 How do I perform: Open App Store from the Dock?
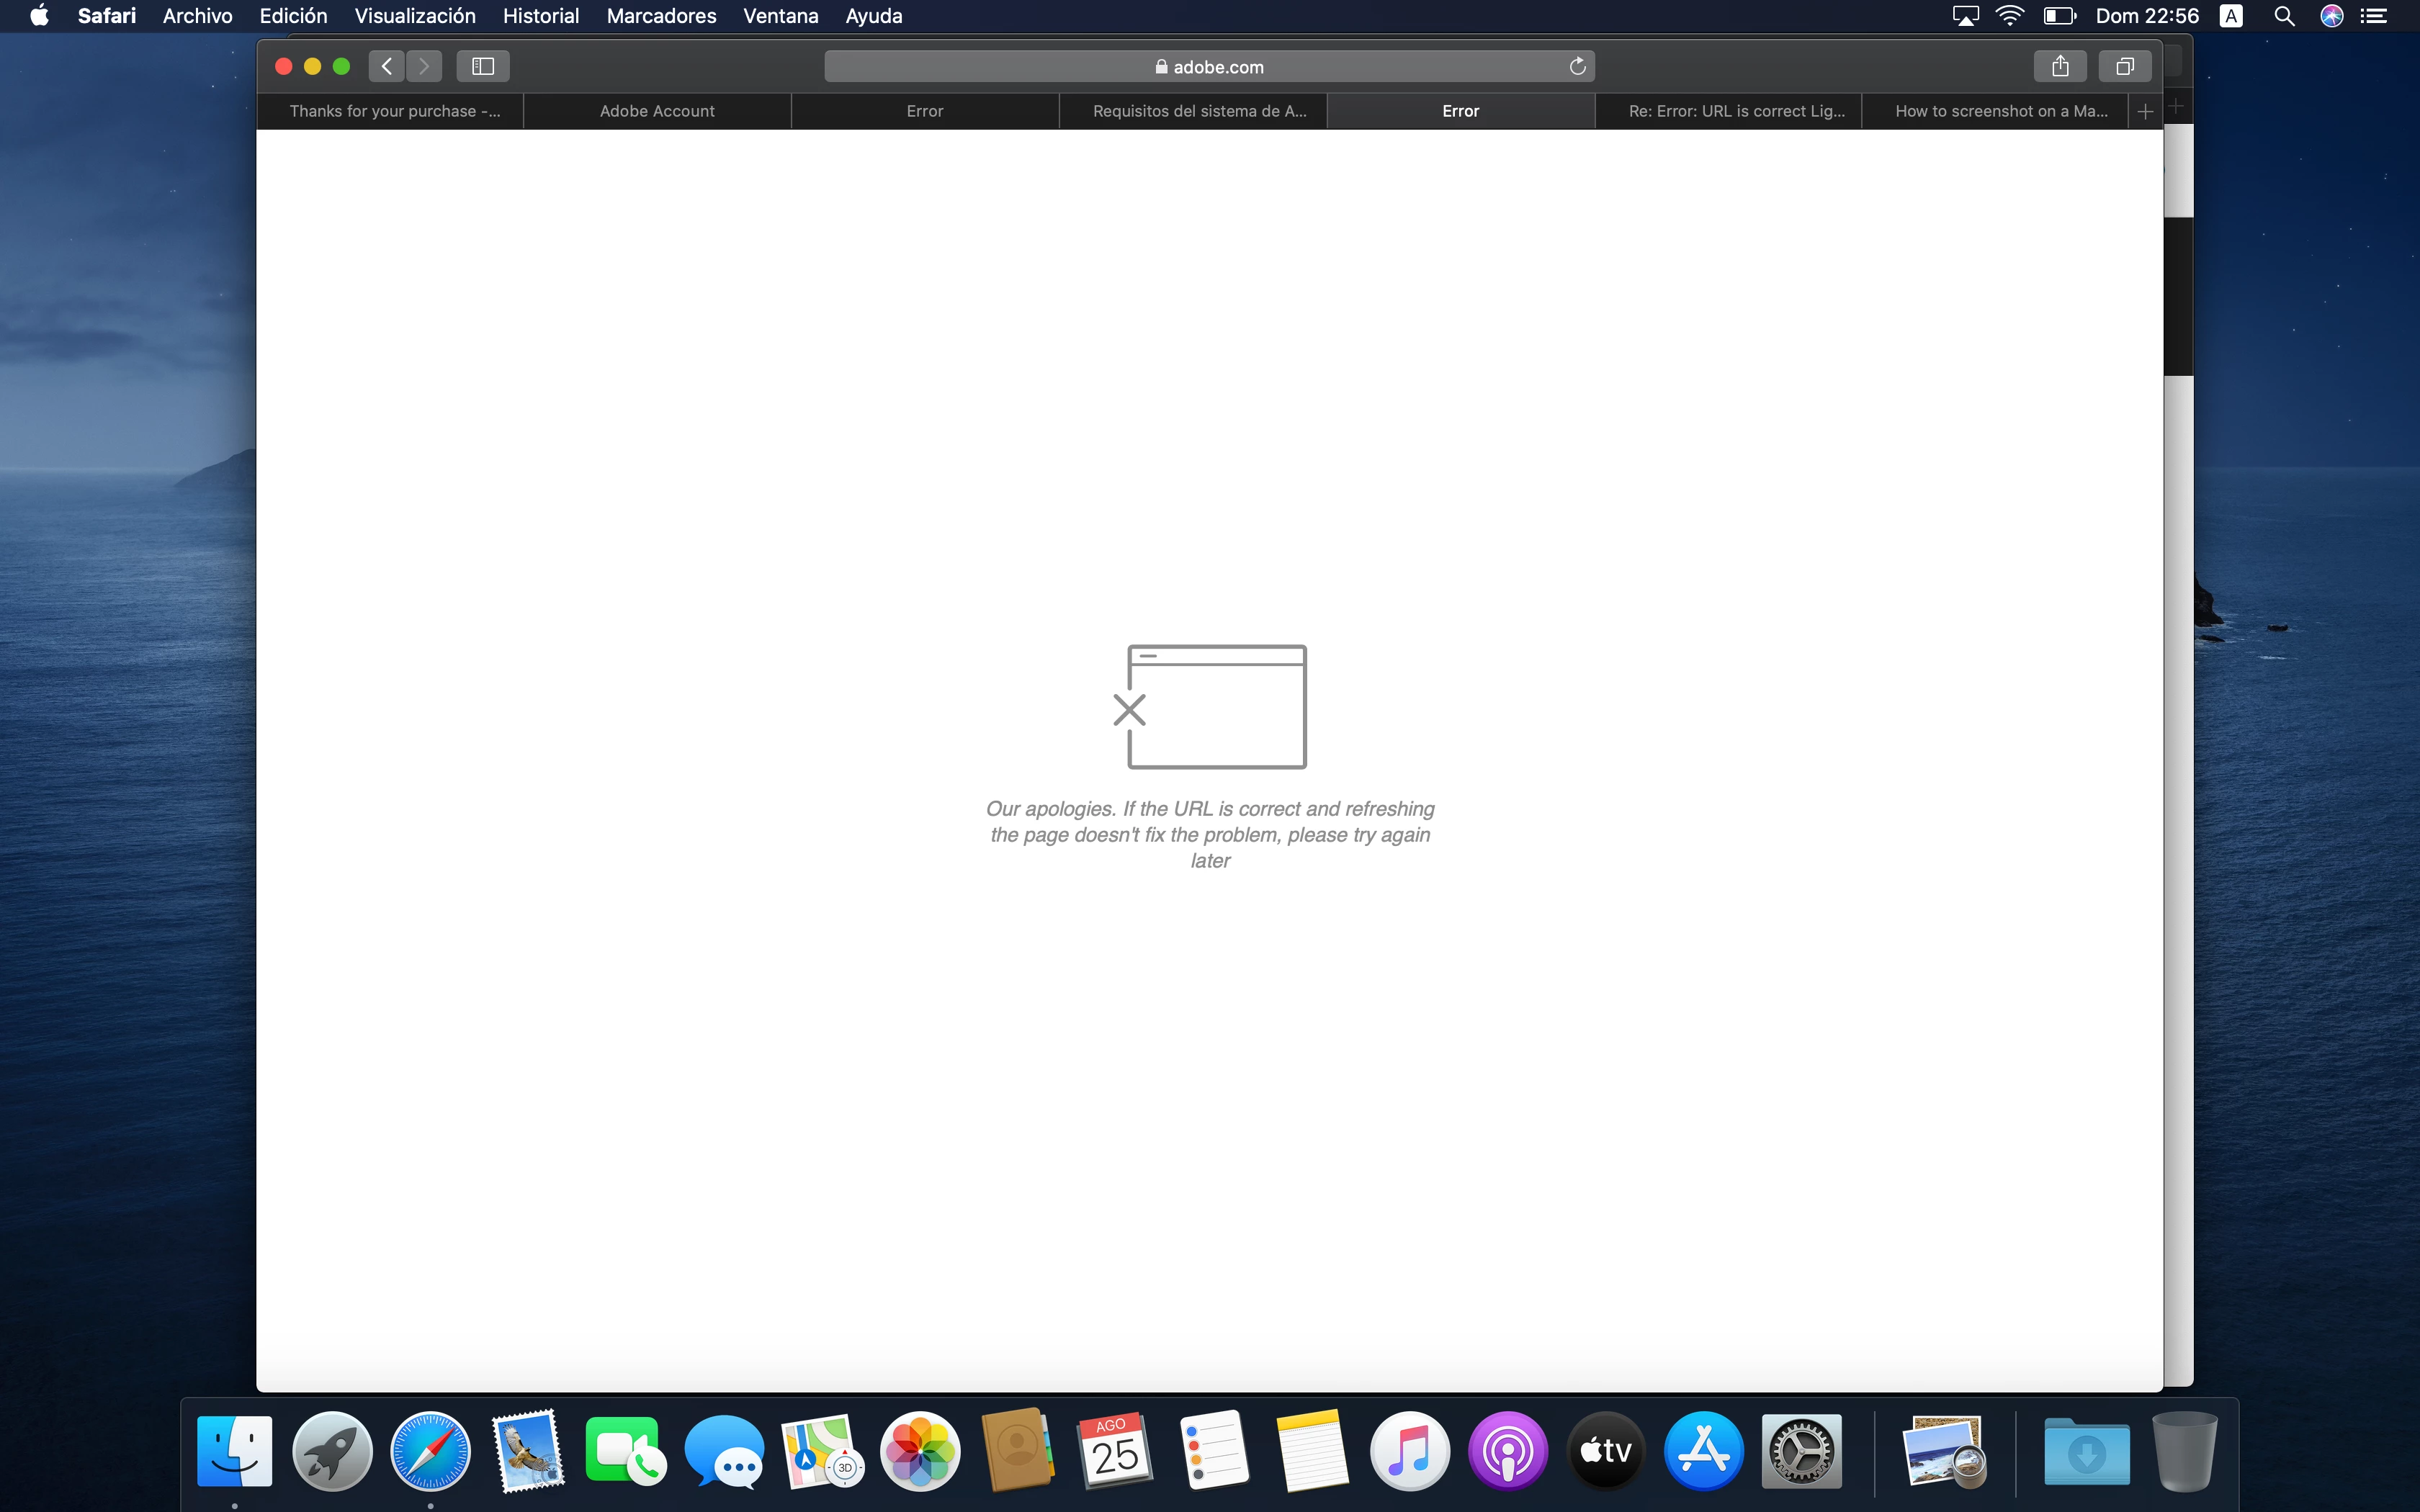[x=1703, y=1450]
